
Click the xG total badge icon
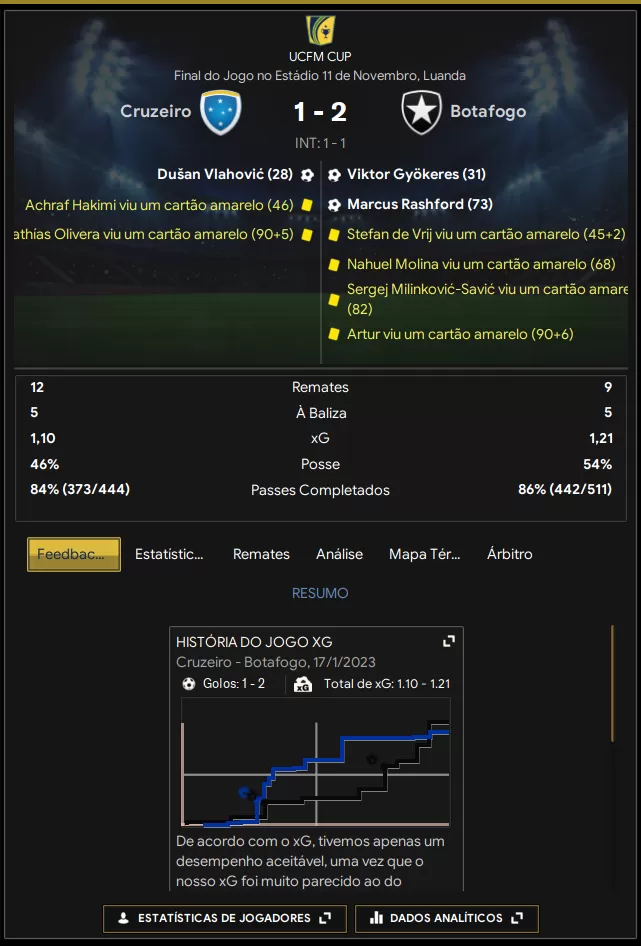[302, 684]
